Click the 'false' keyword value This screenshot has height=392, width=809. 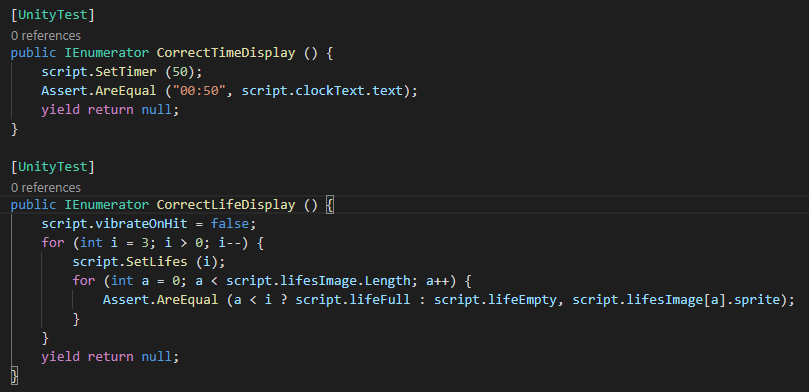(230, 224)
